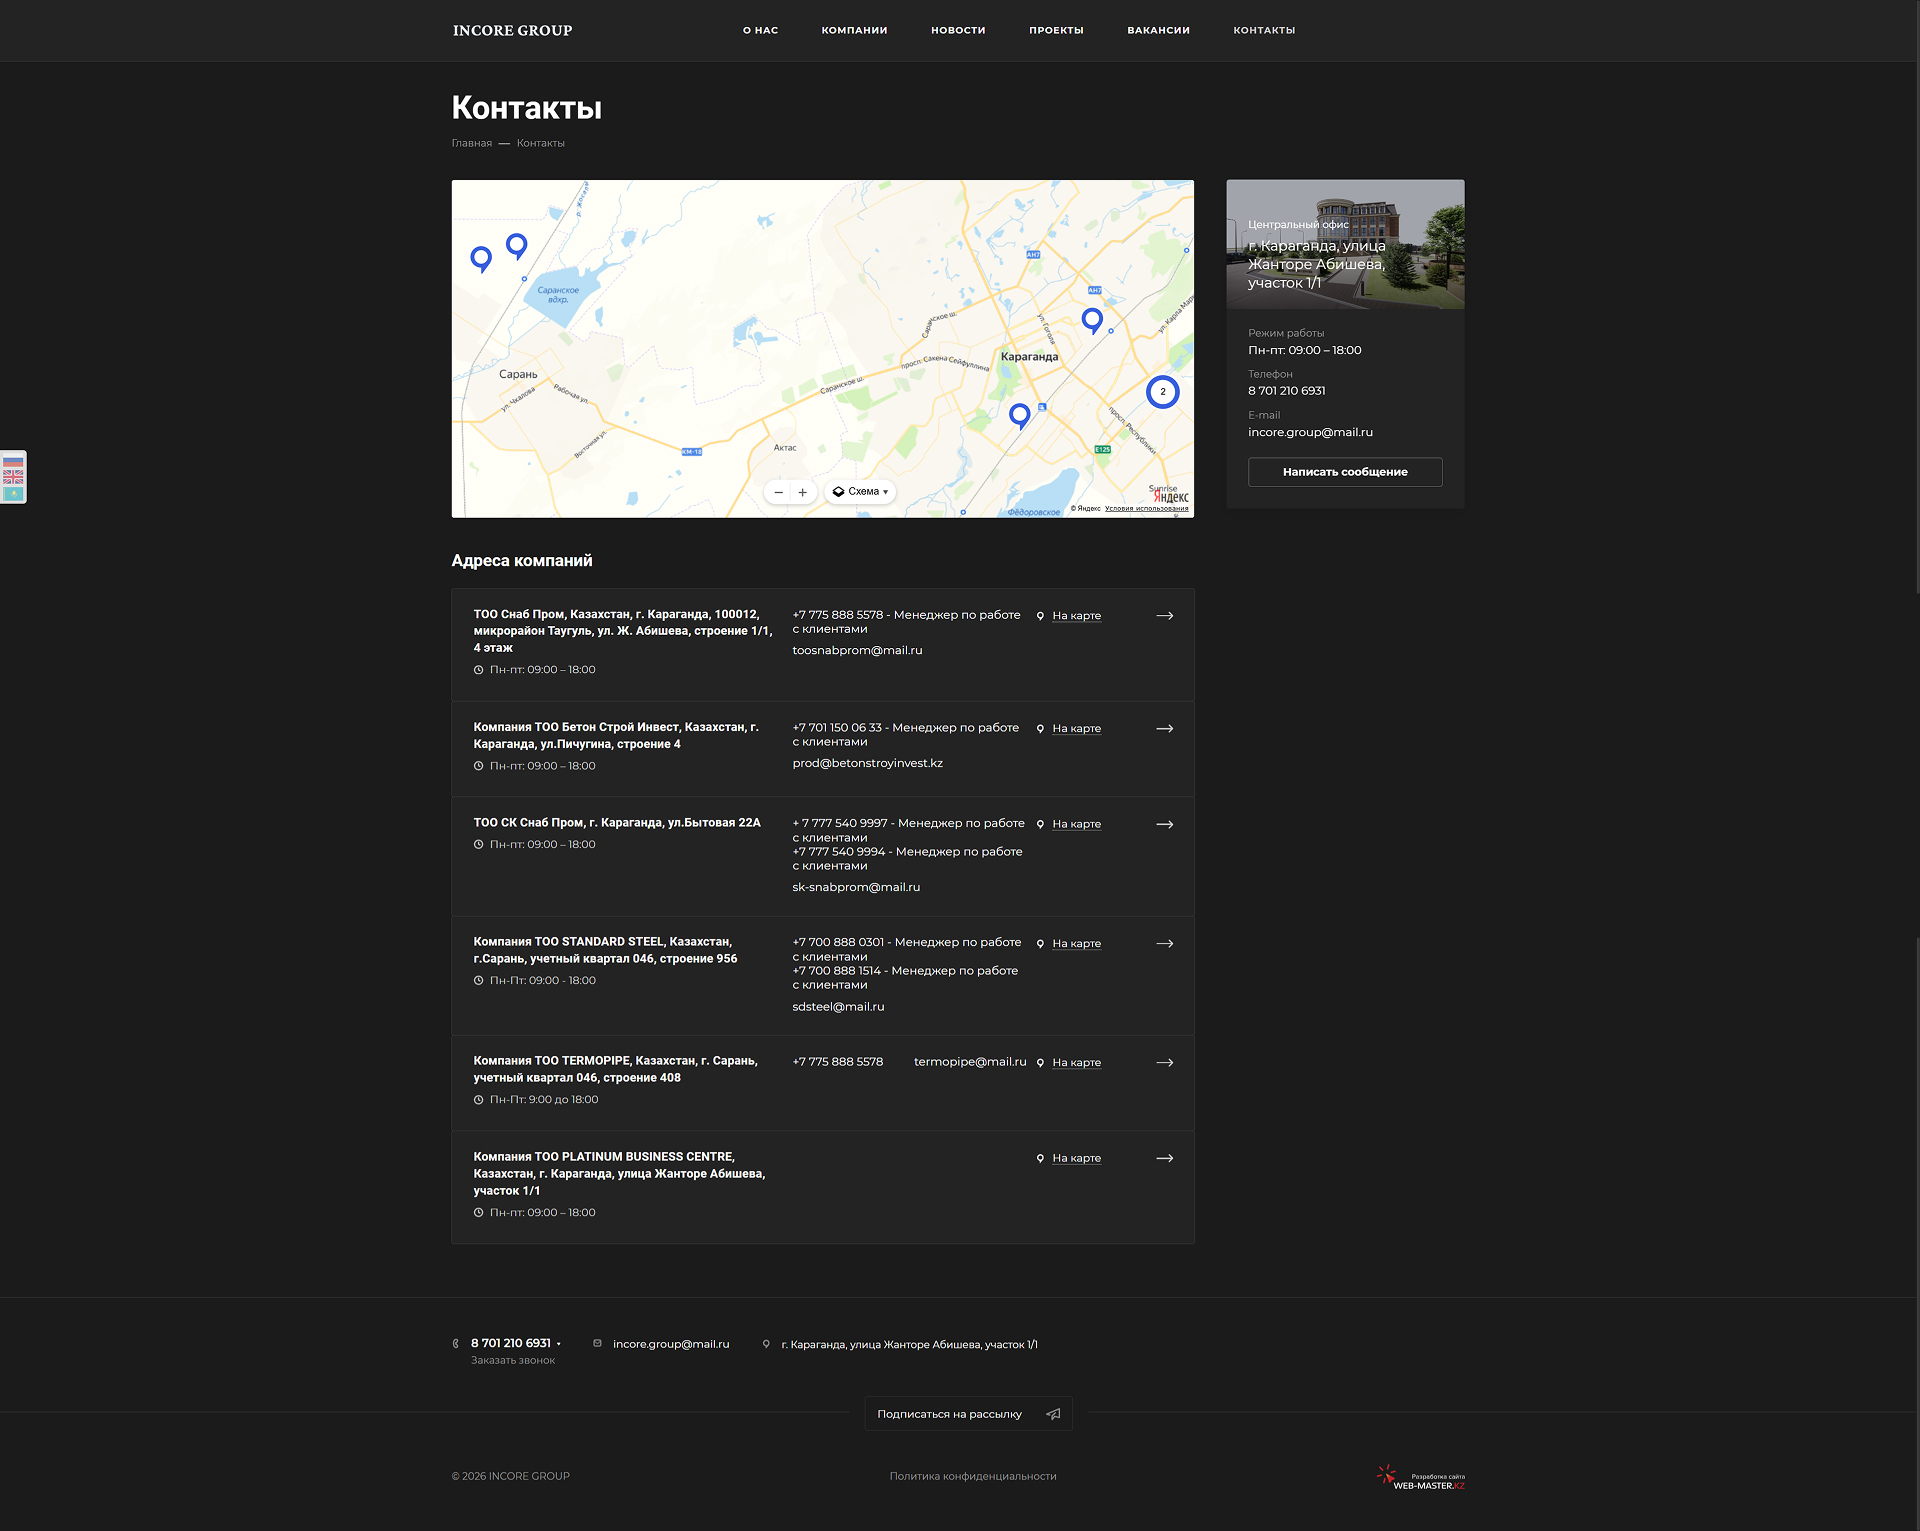The width and height of the screenshot is (1920, 1531).
Task: Switch language using the Russian flag icon
Action: 13,462
